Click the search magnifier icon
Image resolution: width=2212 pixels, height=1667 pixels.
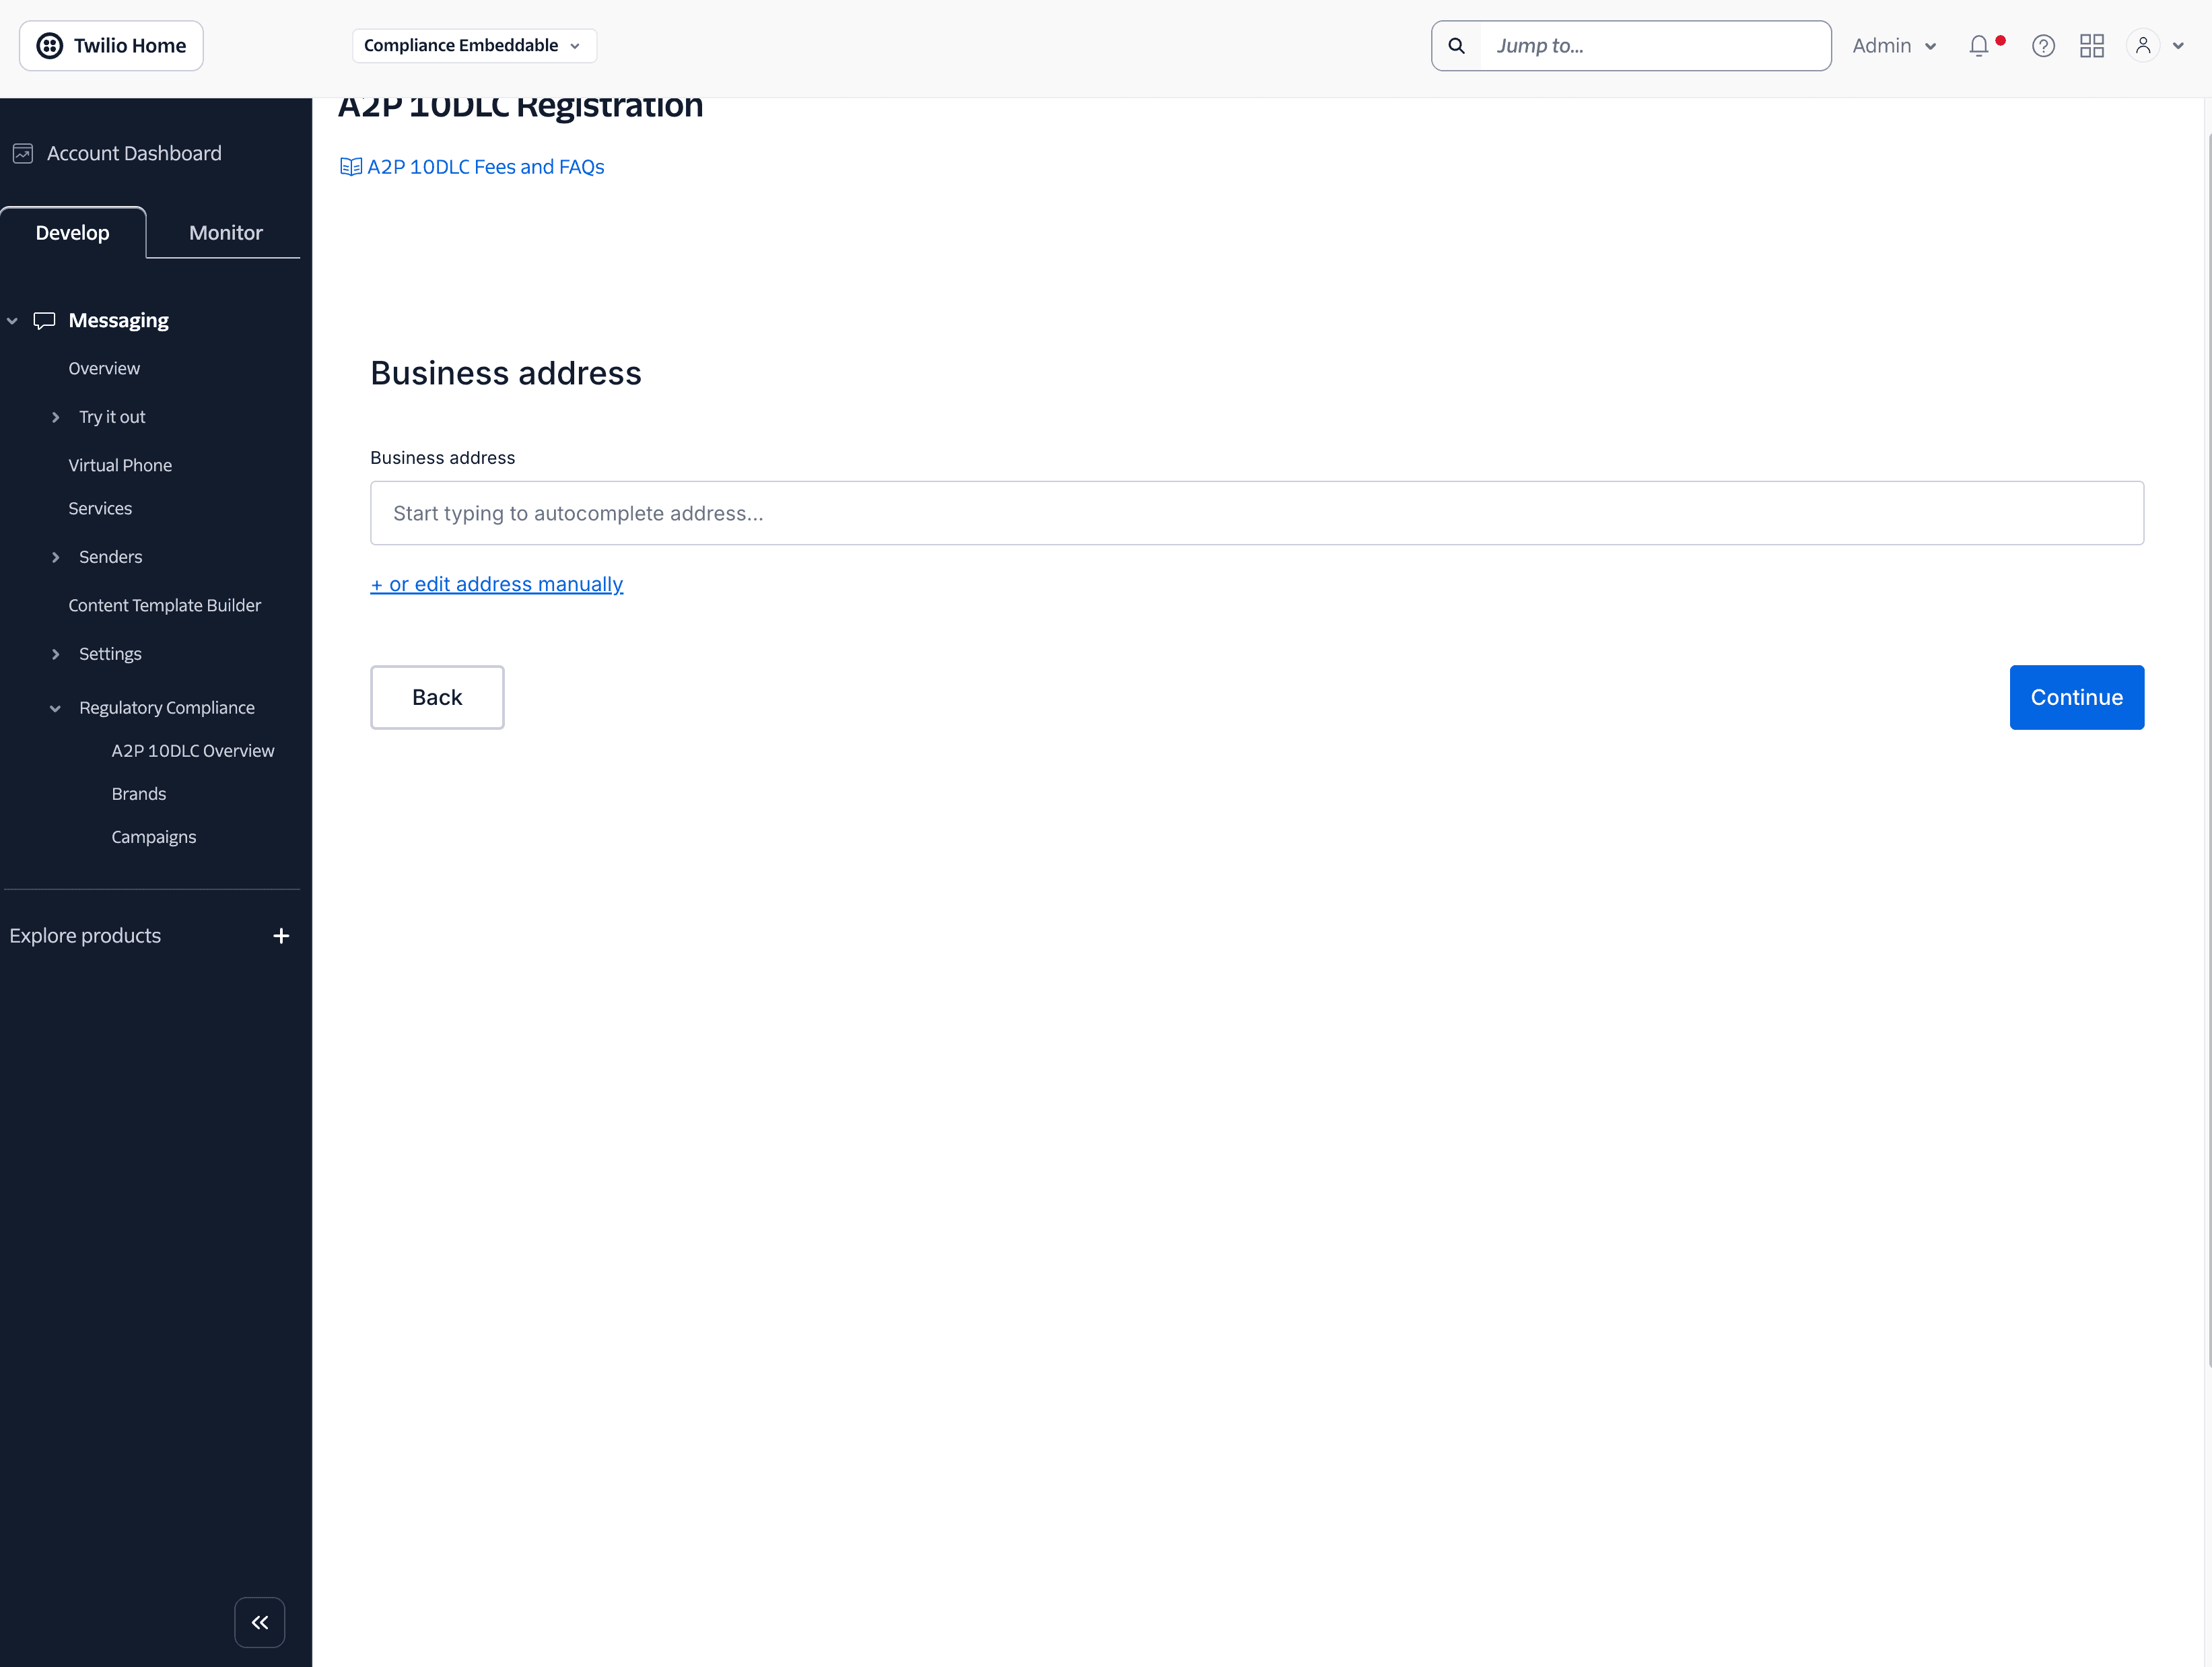[1456, 45]
